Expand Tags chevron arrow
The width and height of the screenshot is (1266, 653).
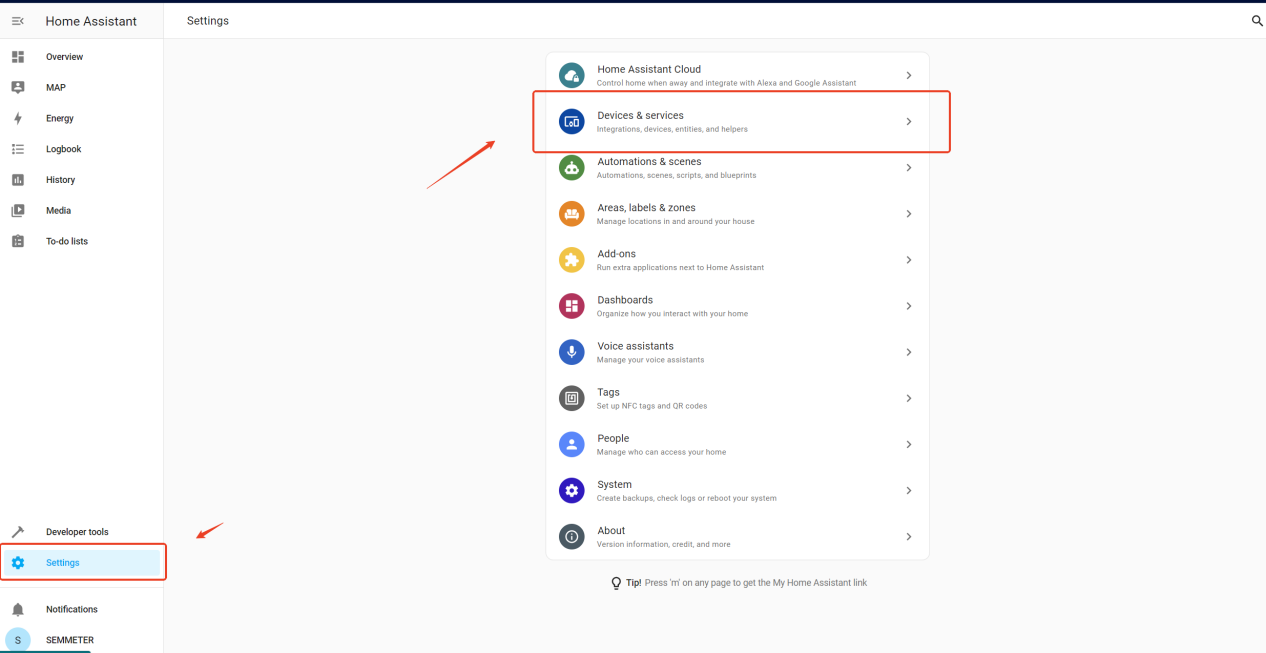(x=909, y=398)
